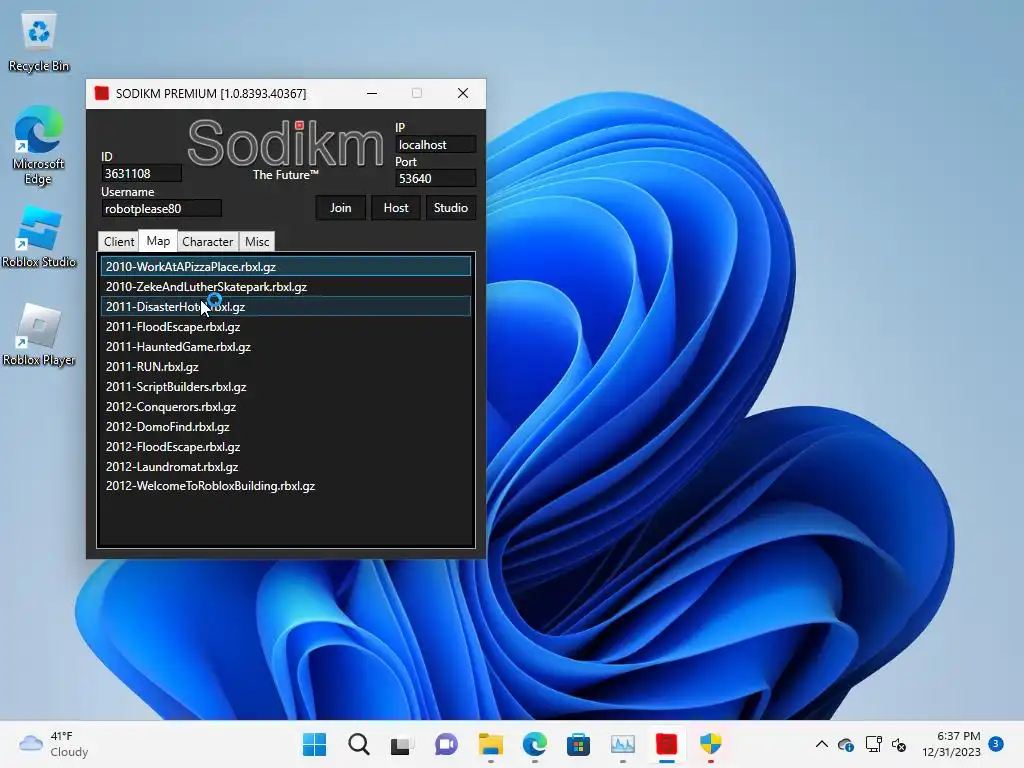This screenshot has height=768, width=1024.
Task: Open the performance monitor taskbar icon
Action: pos(622,744)
